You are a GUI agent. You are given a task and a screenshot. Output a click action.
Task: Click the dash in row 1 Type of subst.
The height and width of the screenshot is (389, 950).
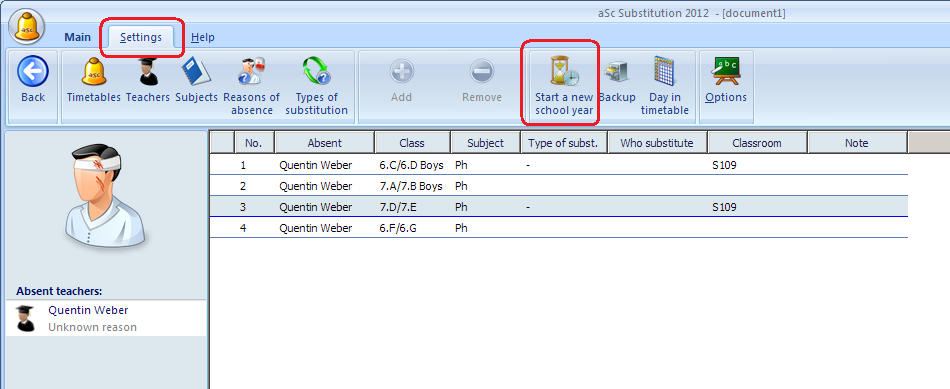click(528, 165)
